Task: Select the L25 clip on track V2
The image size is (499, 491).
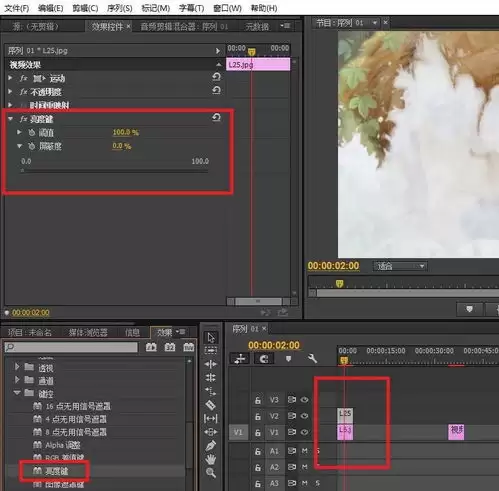Action: coord(345,416)
